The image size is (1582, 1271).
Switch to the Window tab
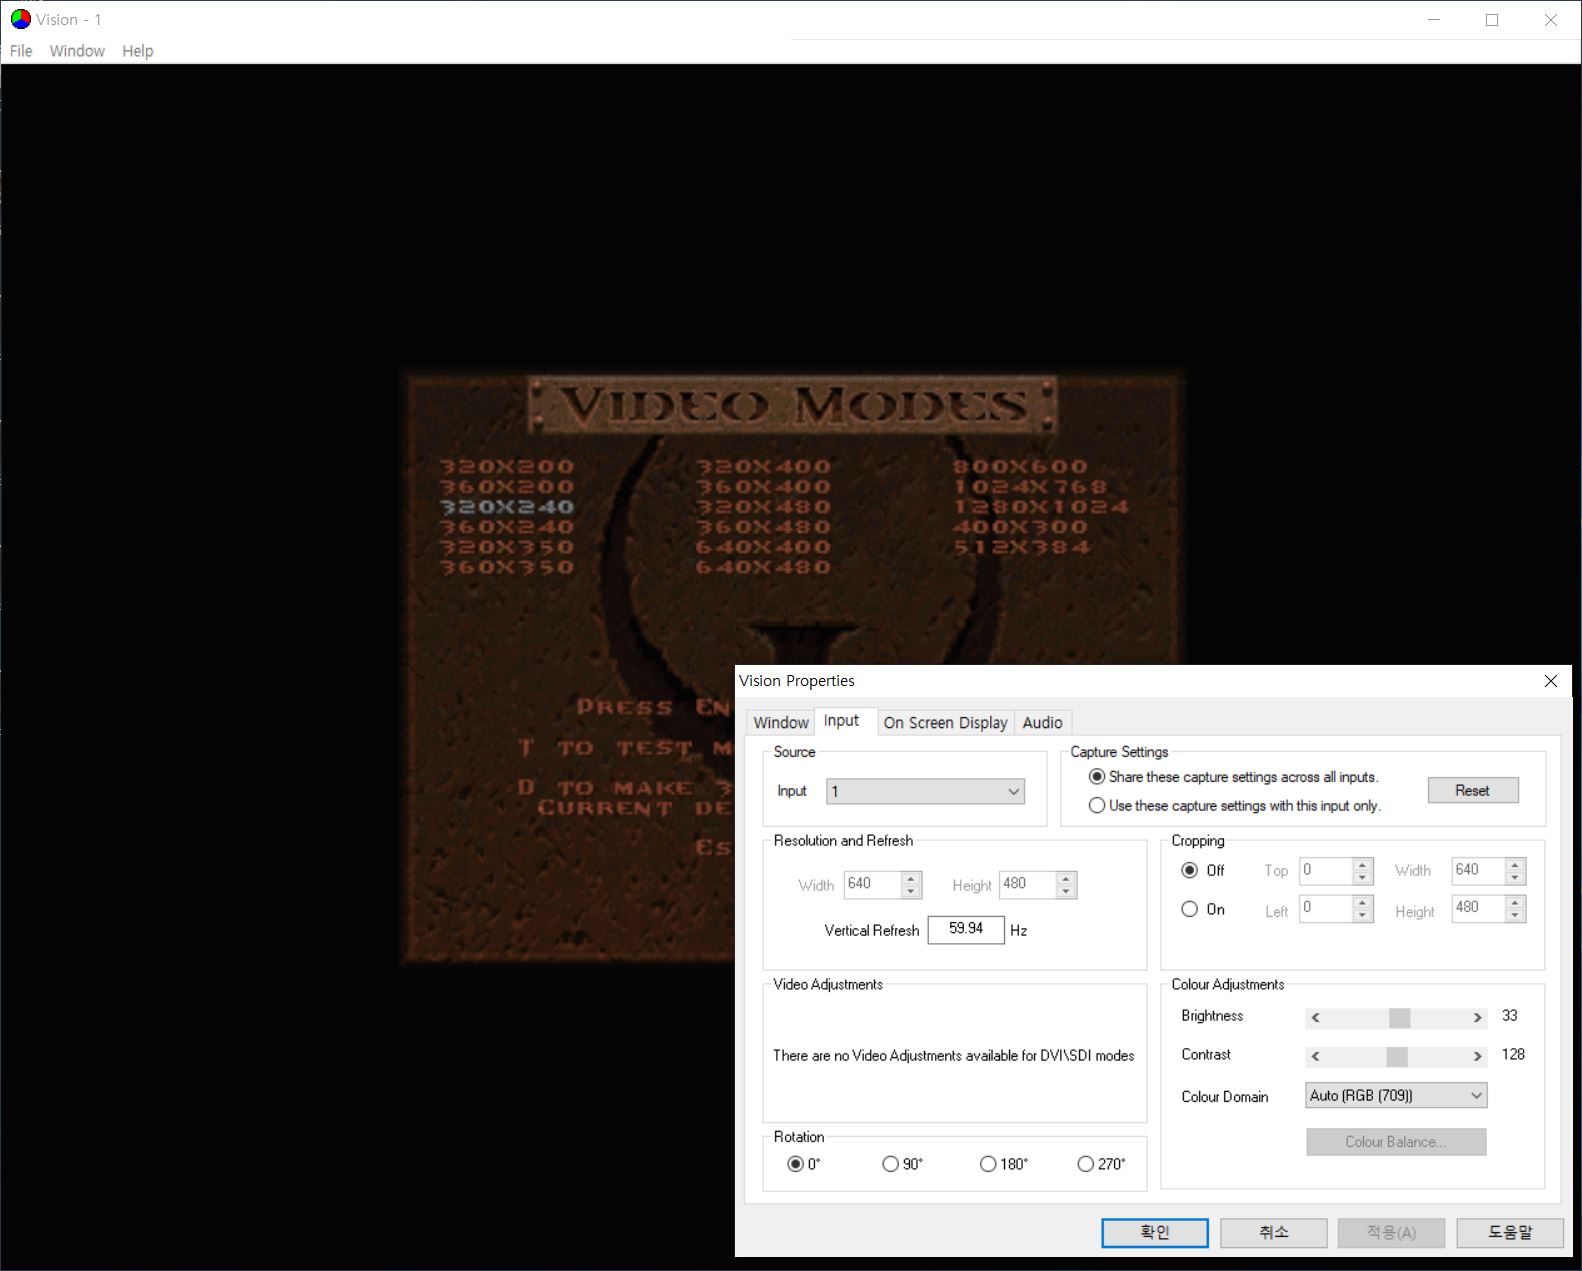pos(781,722)
